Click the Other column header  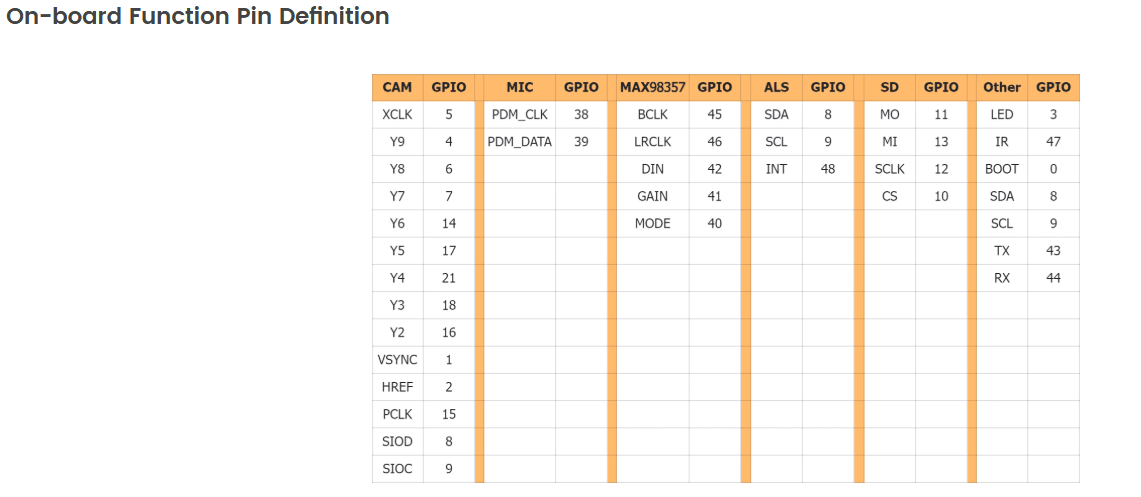point(1002,87)
